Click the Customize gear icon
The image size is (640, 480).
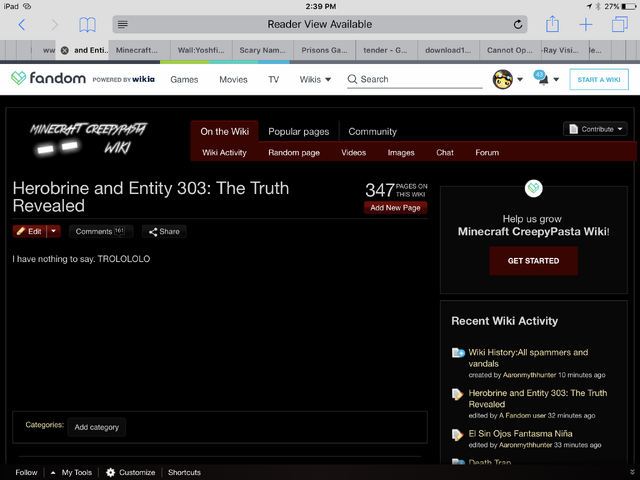tap(111, 472)
